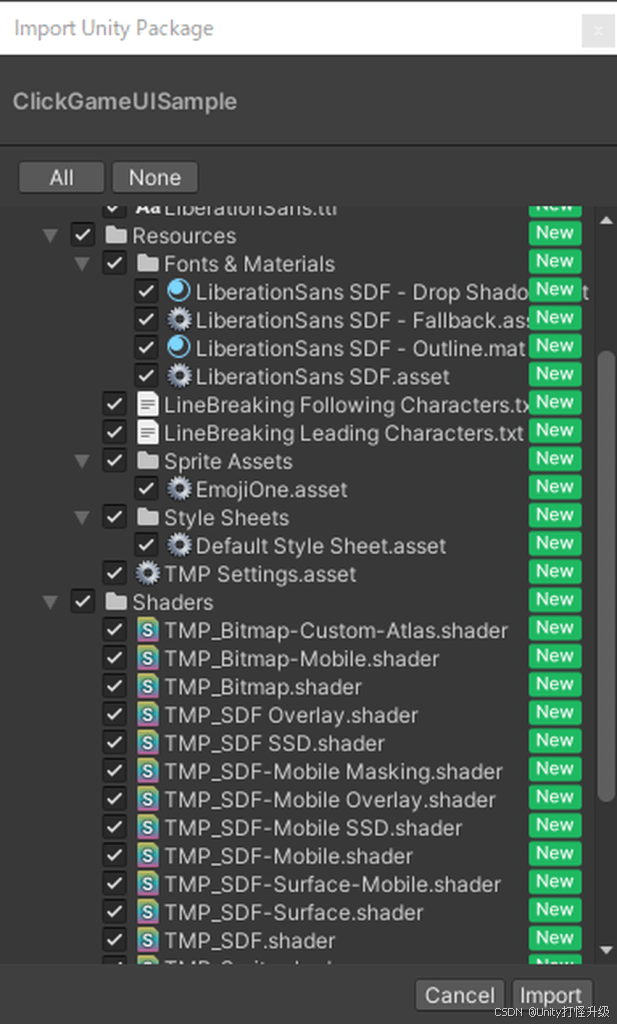Uncheck the TMP_Bitmap-Mobile.shader checkbox
This screenshot has height=1024, width=617.
point(115,658)
